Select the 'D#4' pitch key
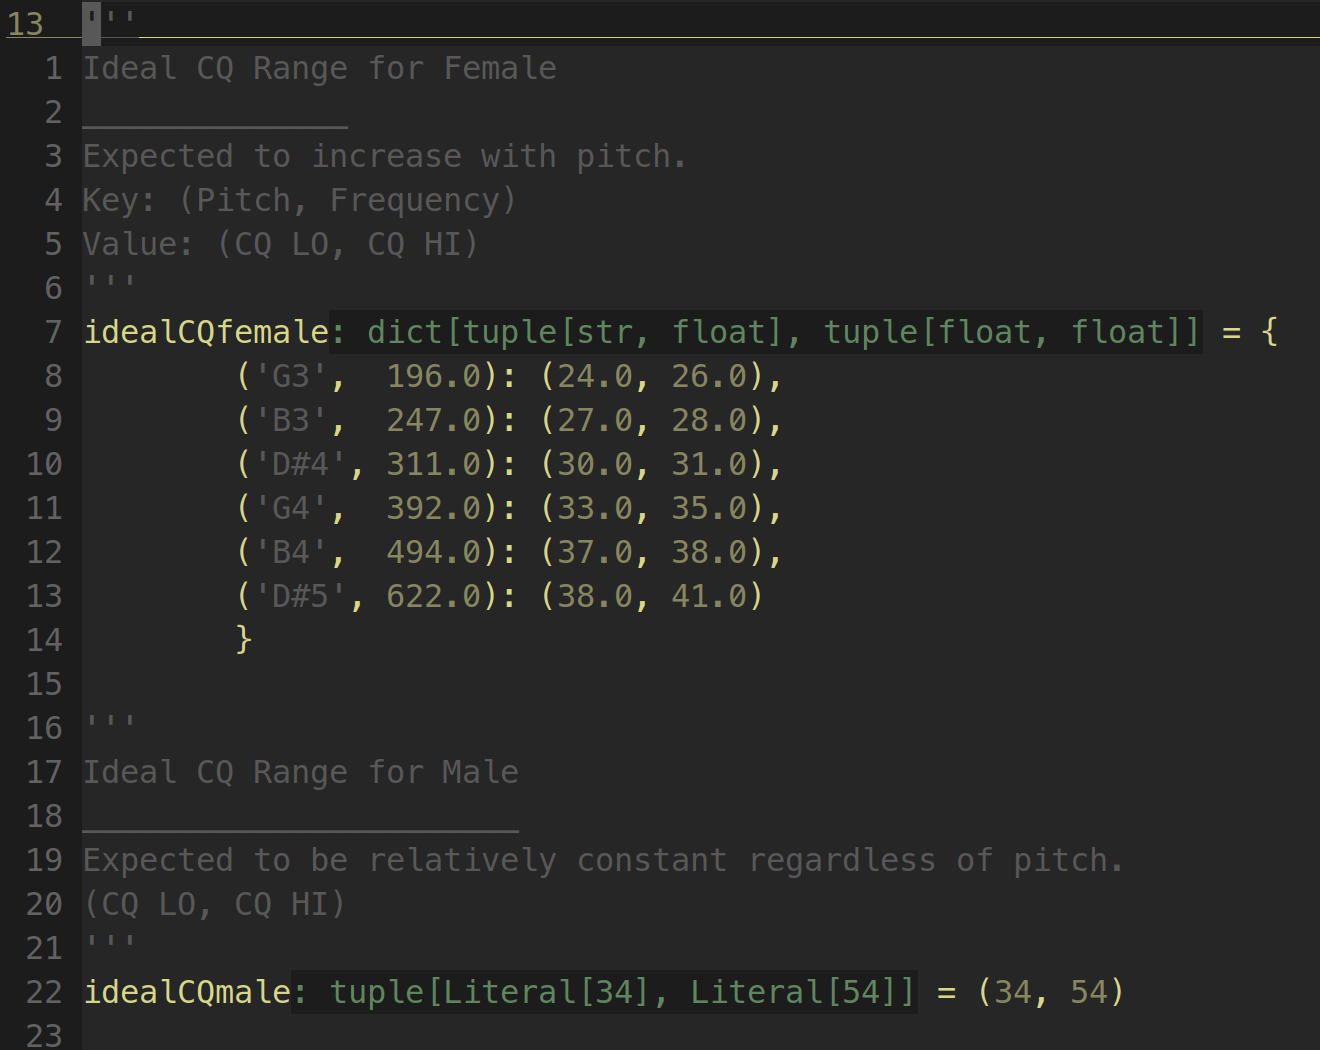 (300, 464)
